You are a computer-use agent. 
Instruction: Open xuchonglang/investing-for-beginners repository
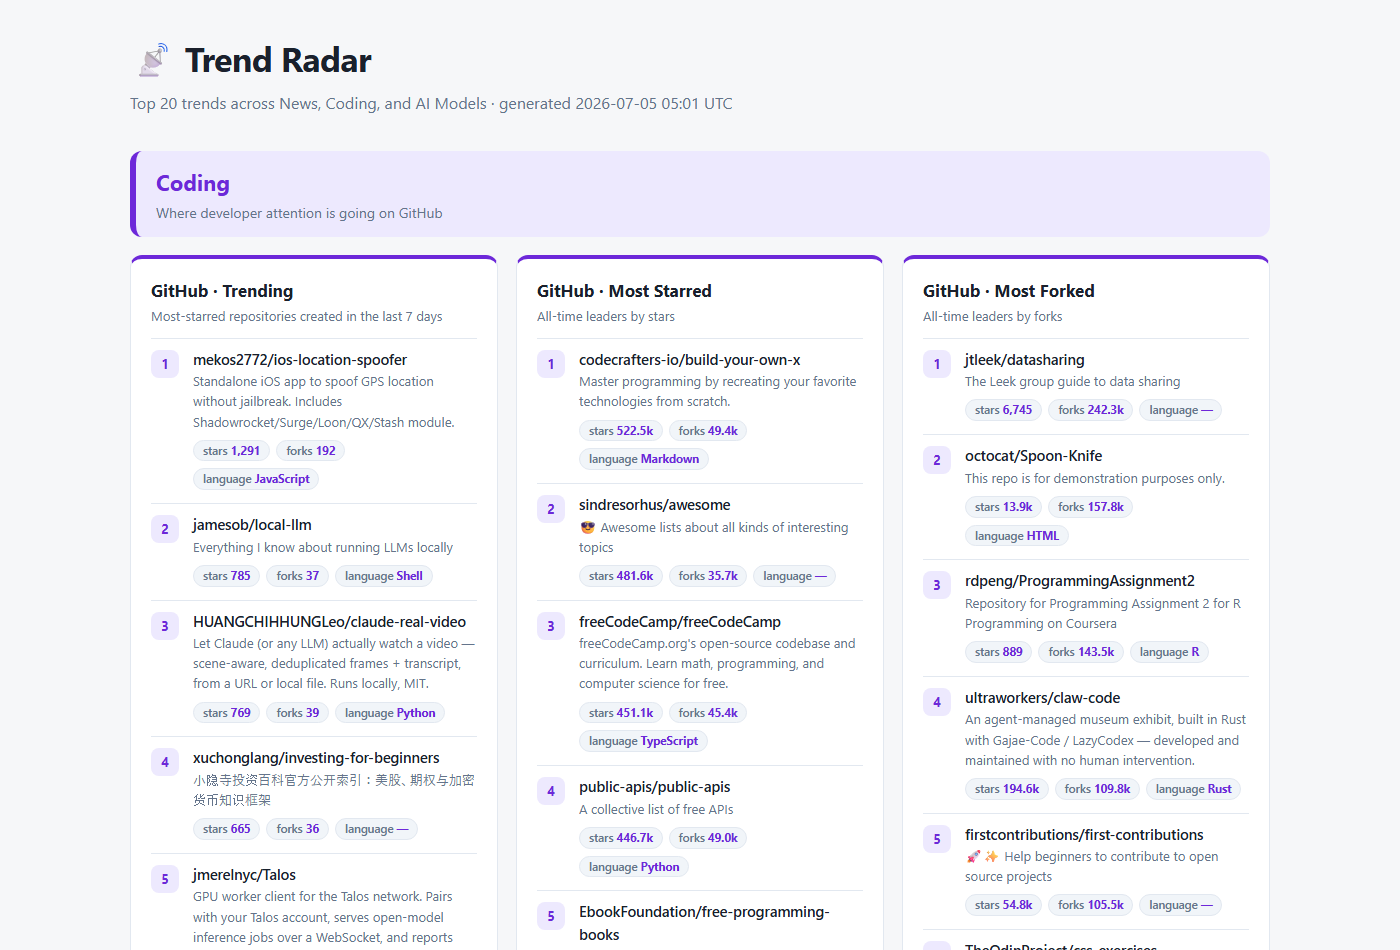(x=316, y=758)
